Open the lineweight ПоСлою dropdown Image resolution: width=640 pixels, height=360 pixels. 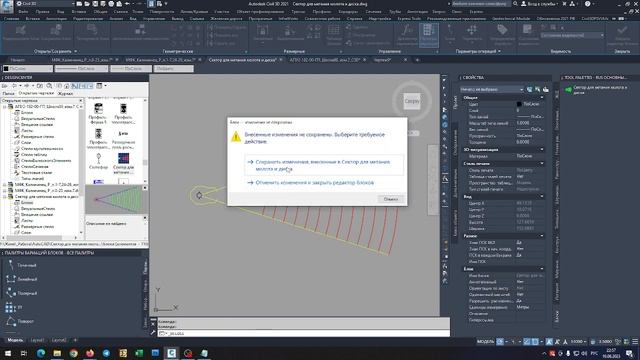pyautogui.click(x=131, y=69)
